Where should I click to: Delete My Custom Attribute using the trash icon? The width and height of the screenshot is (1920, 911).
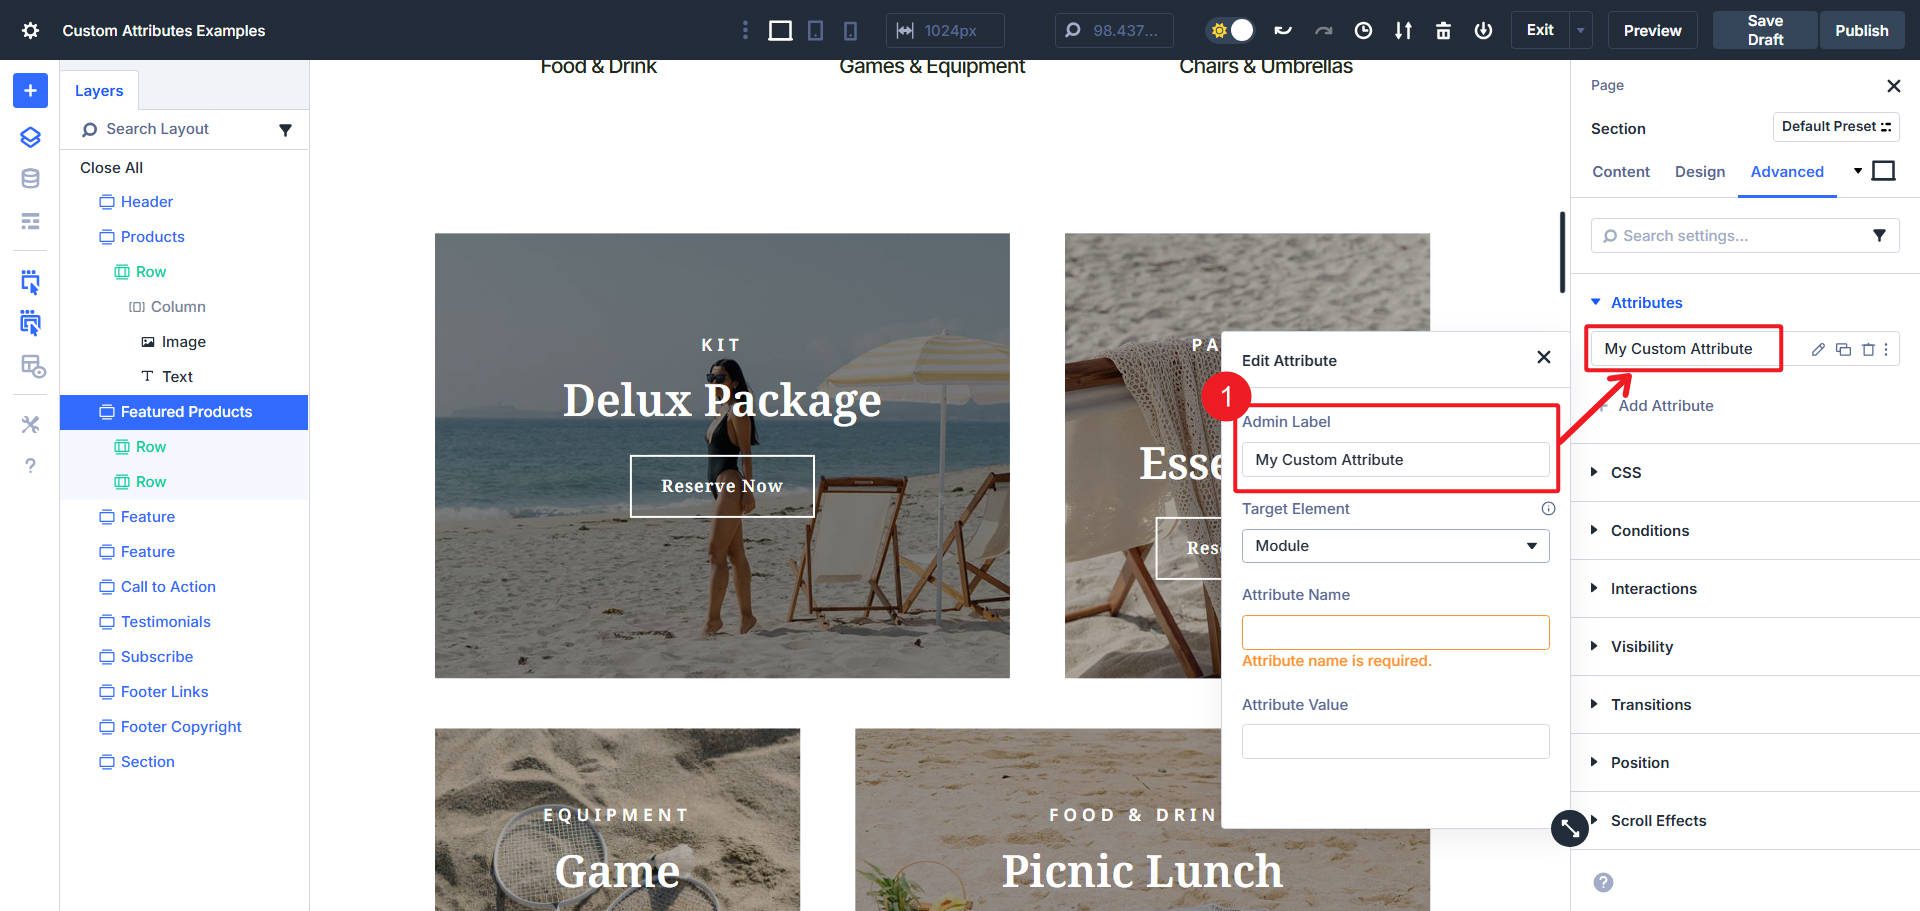pos(1868,349)
